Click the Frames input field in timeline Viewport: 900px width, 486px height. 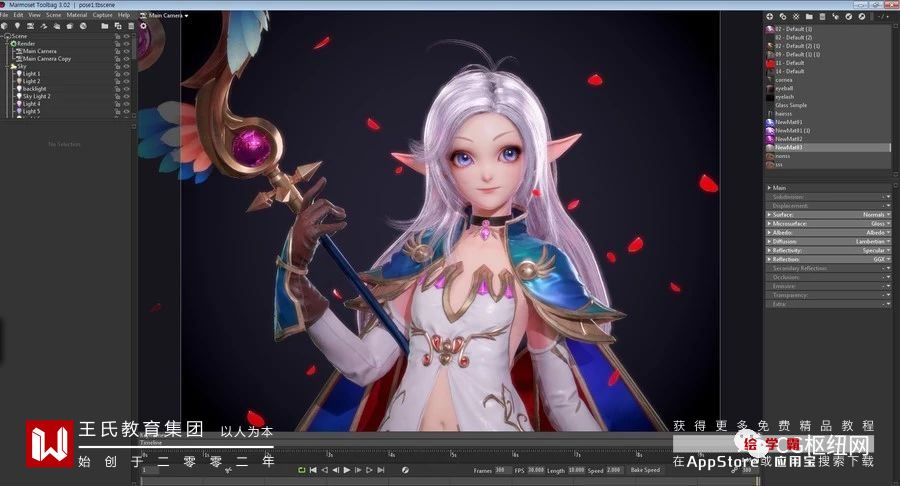click(x=503, y=470)
